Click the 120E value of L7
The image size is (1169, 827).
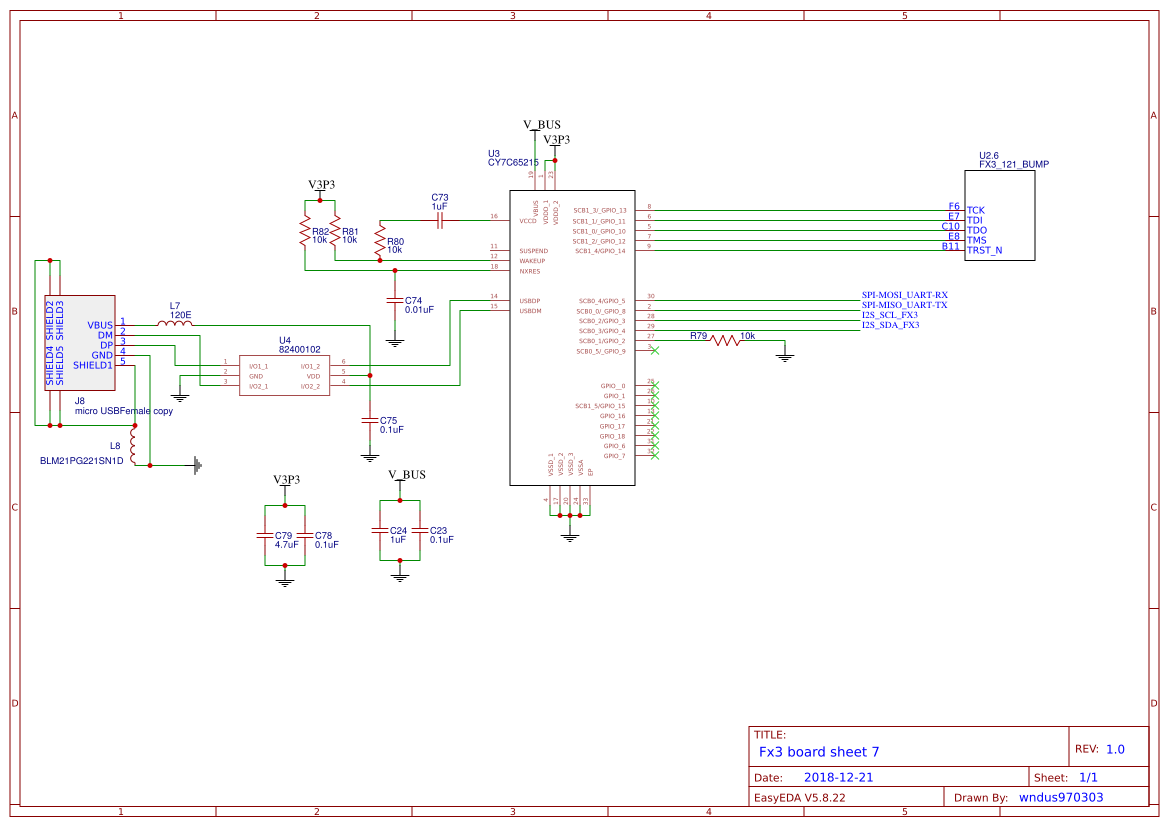coord(180,315)
